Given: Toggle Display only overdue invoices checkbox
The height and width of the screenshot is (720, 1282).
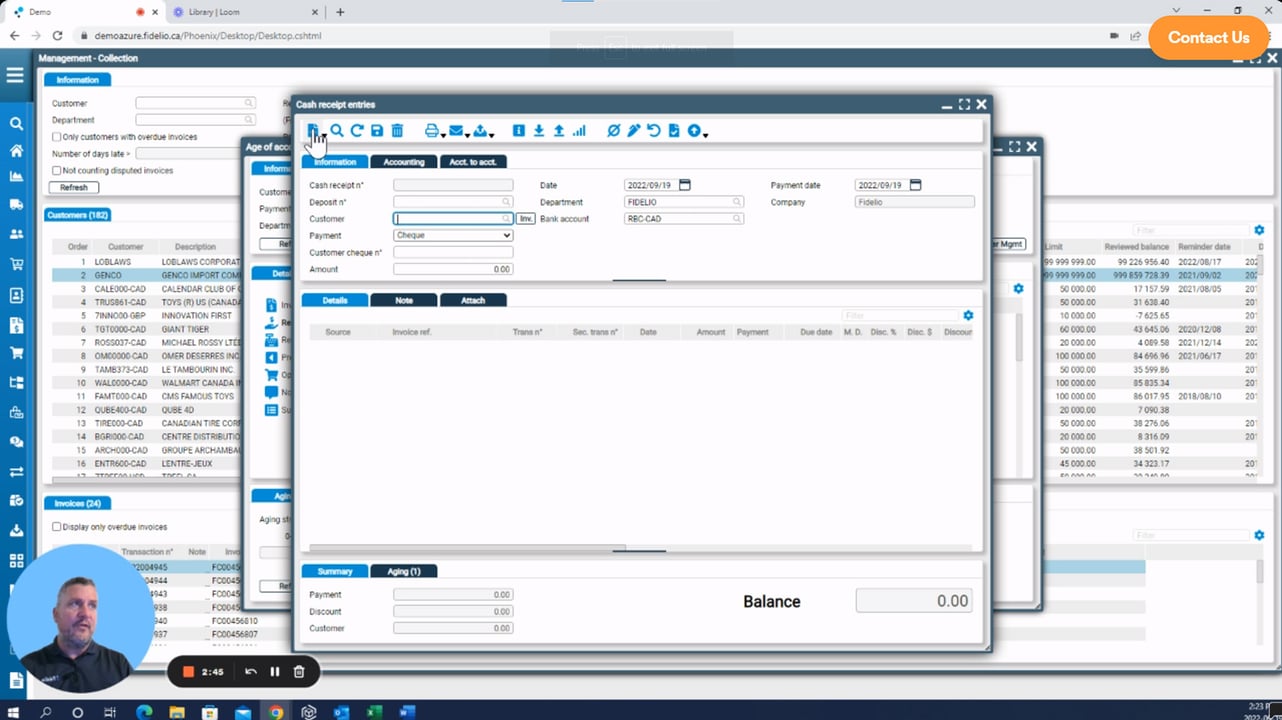Looking at the screenshot, I should tap(57, 527).
